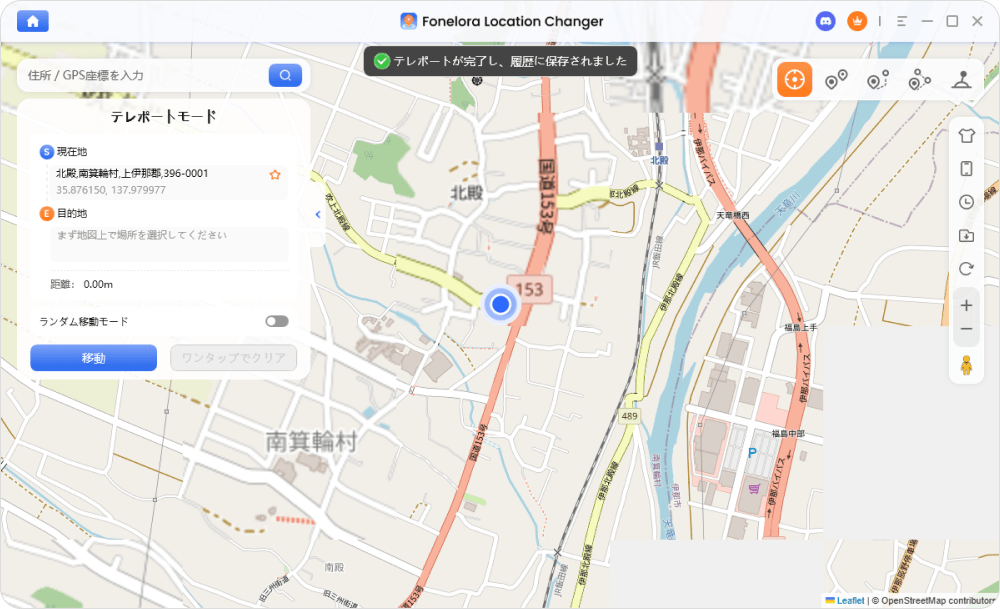The width and height of the screenshot is (1000, 609).
Task: Activate the joystick mode icon
Action: click(x=962, y=80)
